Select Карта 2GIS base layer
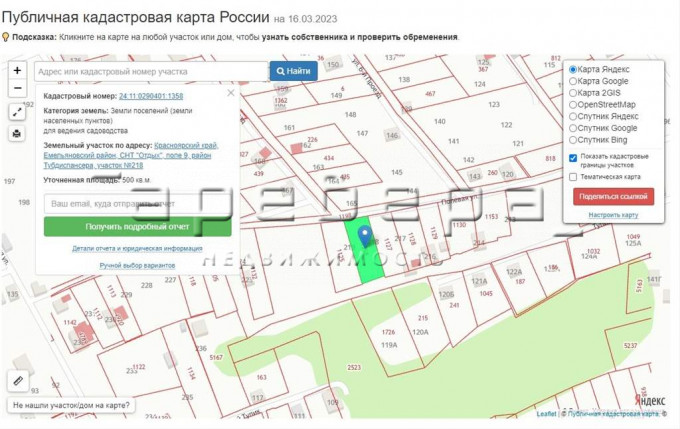This screenshot has height=429, width=680. coord(573,93)
